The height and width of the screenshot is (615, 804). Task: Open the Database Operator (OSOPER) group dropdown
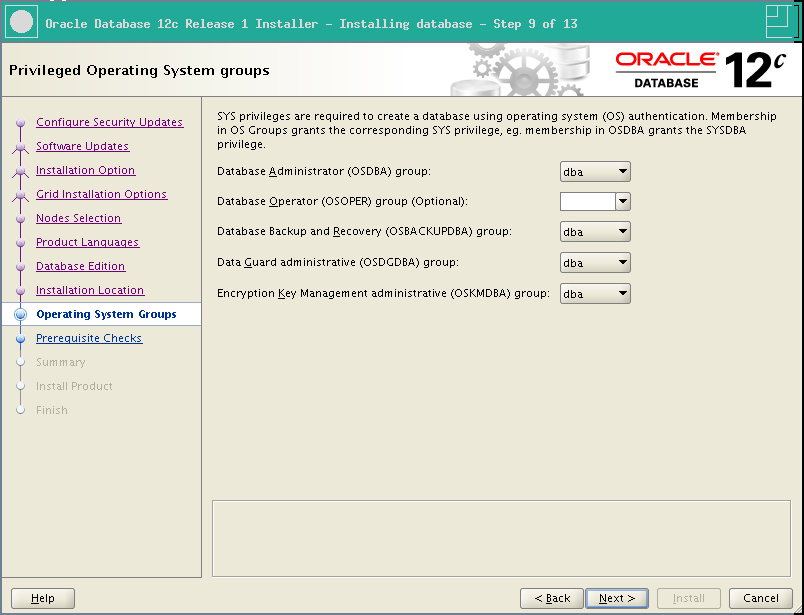click(621, 201)
